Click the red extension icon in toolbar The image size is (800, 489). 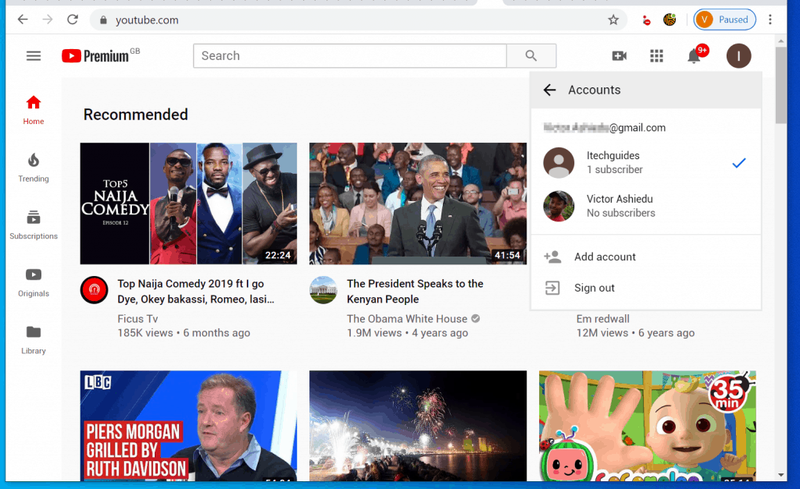646,20
